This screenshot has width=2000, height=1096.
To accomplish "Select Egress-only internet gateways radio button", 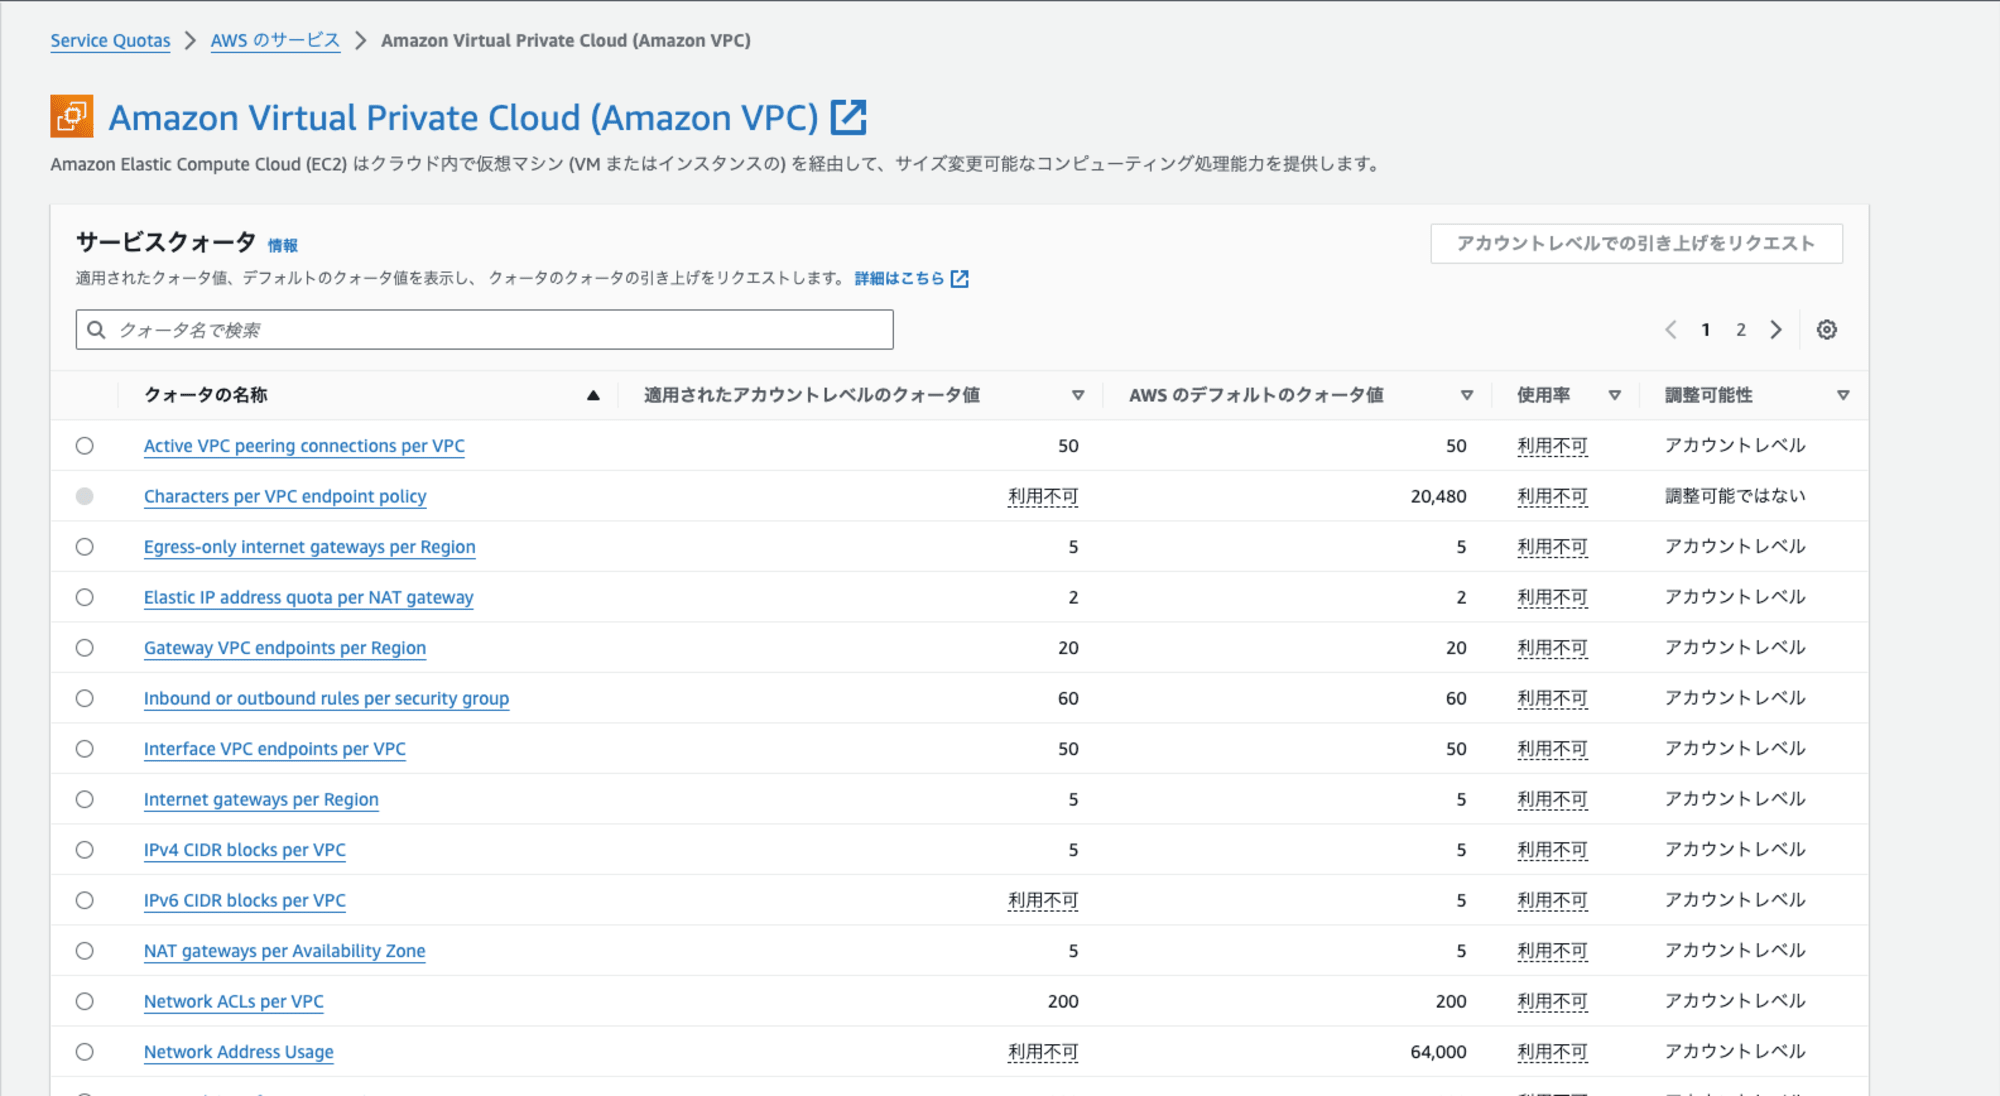I will 85,547.
